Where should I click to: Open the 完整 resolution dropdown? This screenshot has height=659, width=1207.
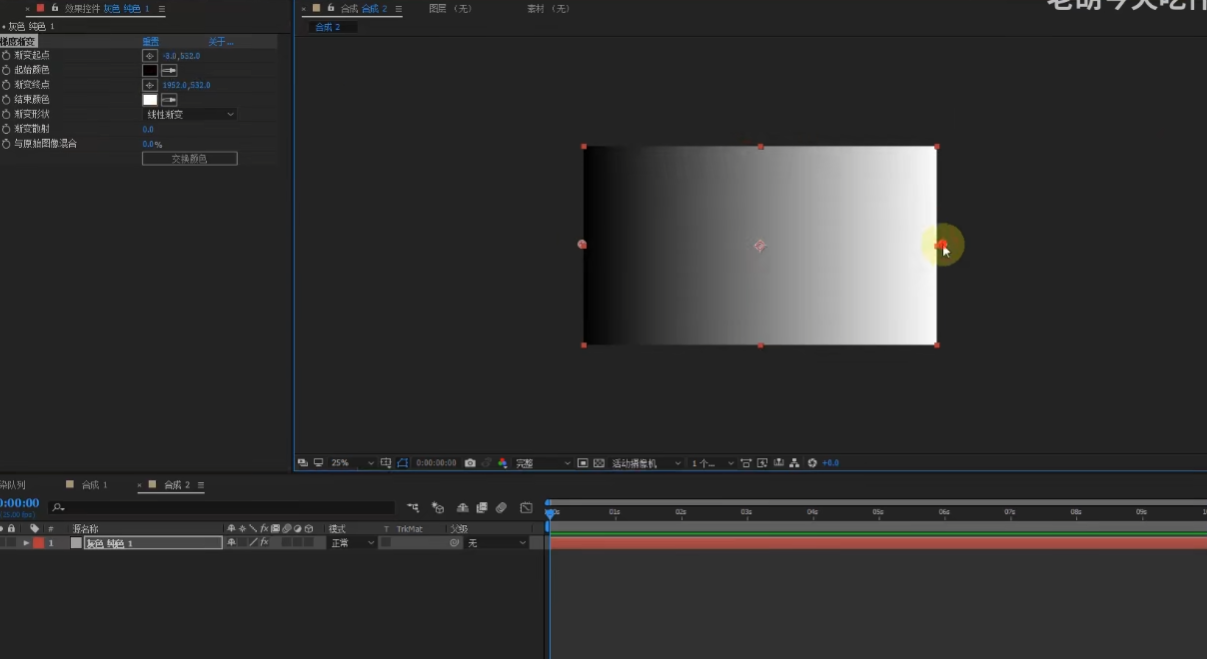point(544,463)
